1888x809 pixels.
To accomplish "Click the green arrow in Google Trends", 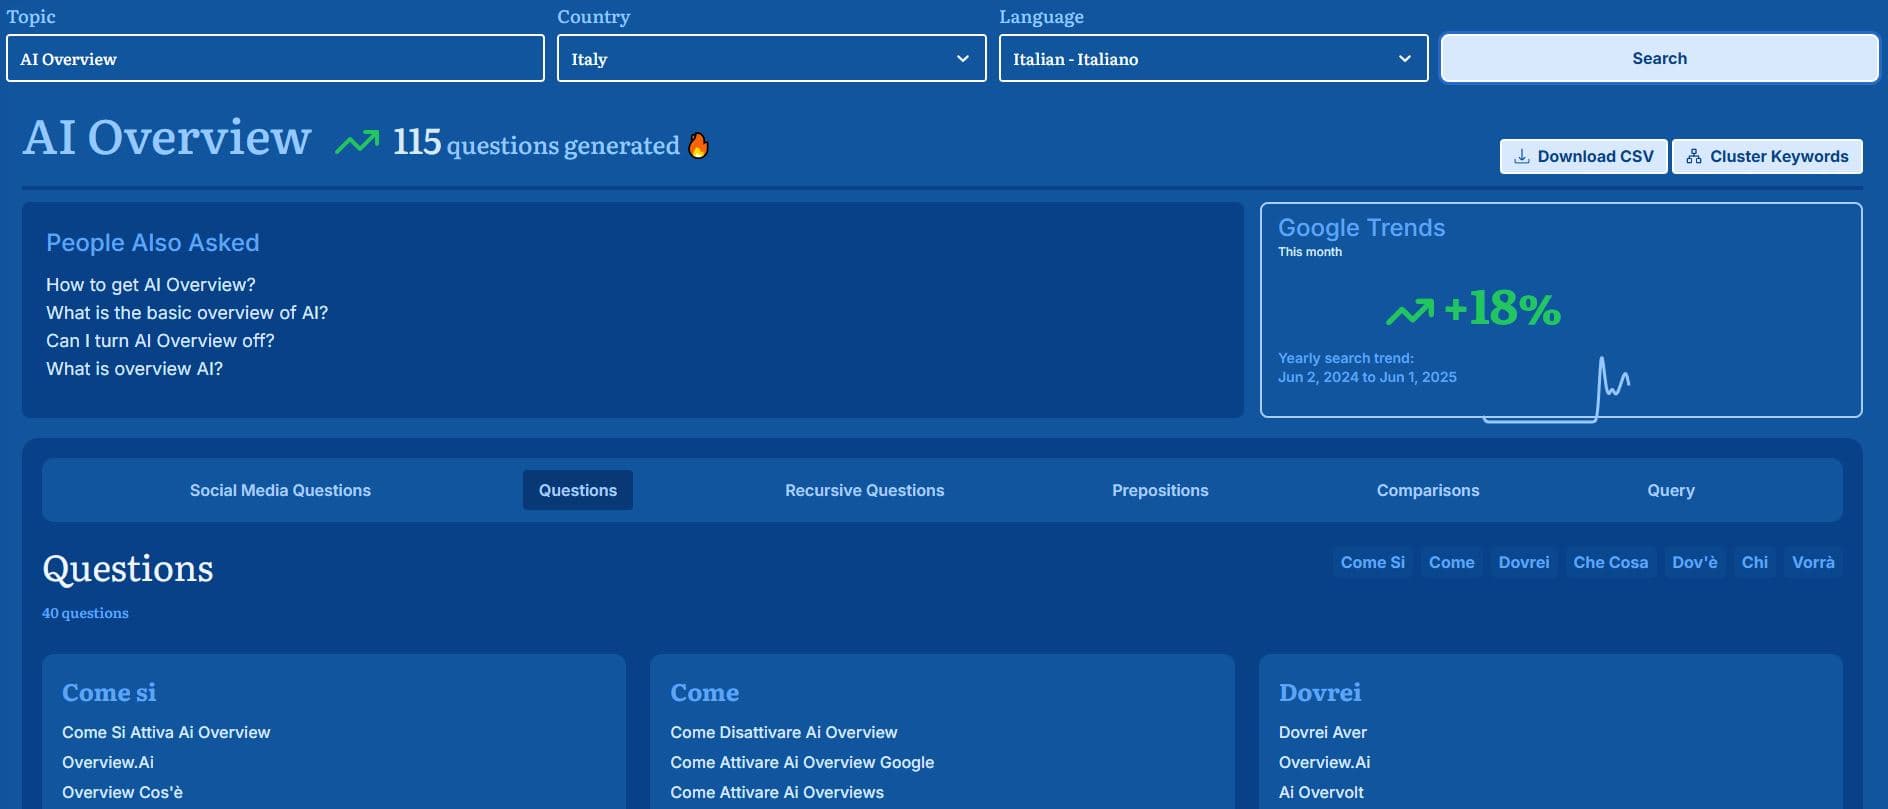I will [x=1410, y=312].
